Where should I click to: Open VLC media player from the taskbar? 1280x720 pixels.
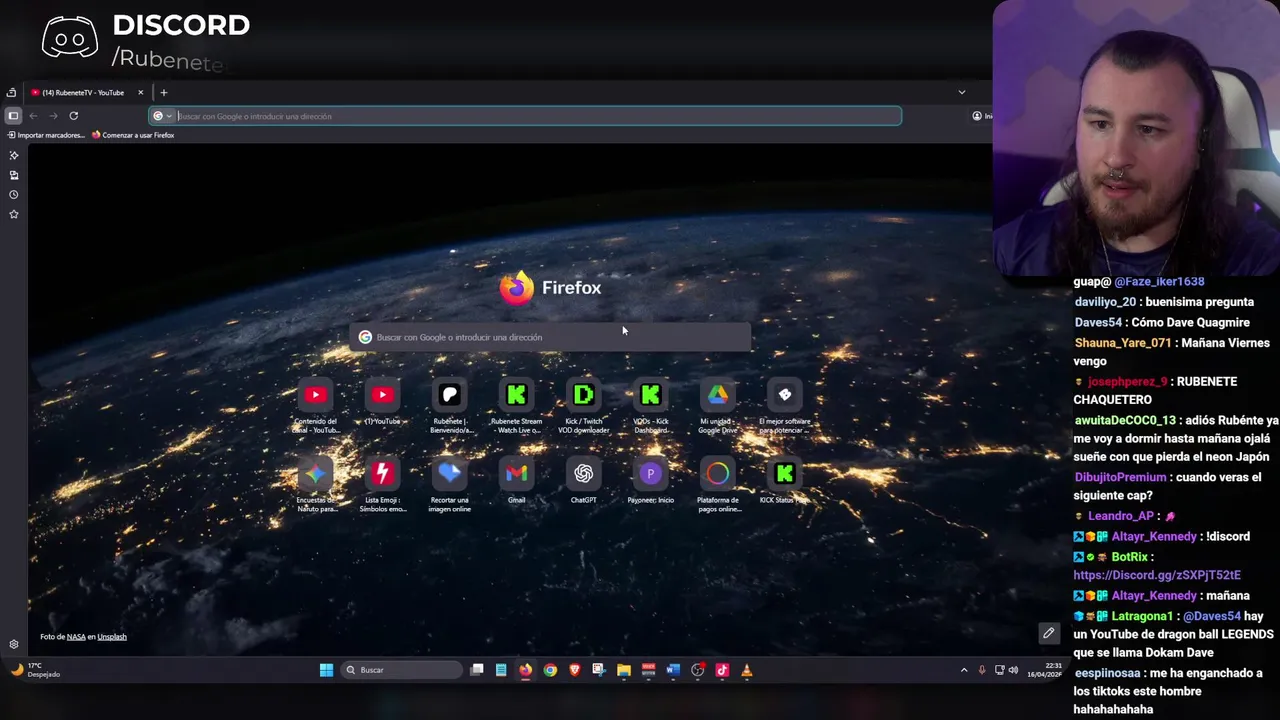click(746, 670)
